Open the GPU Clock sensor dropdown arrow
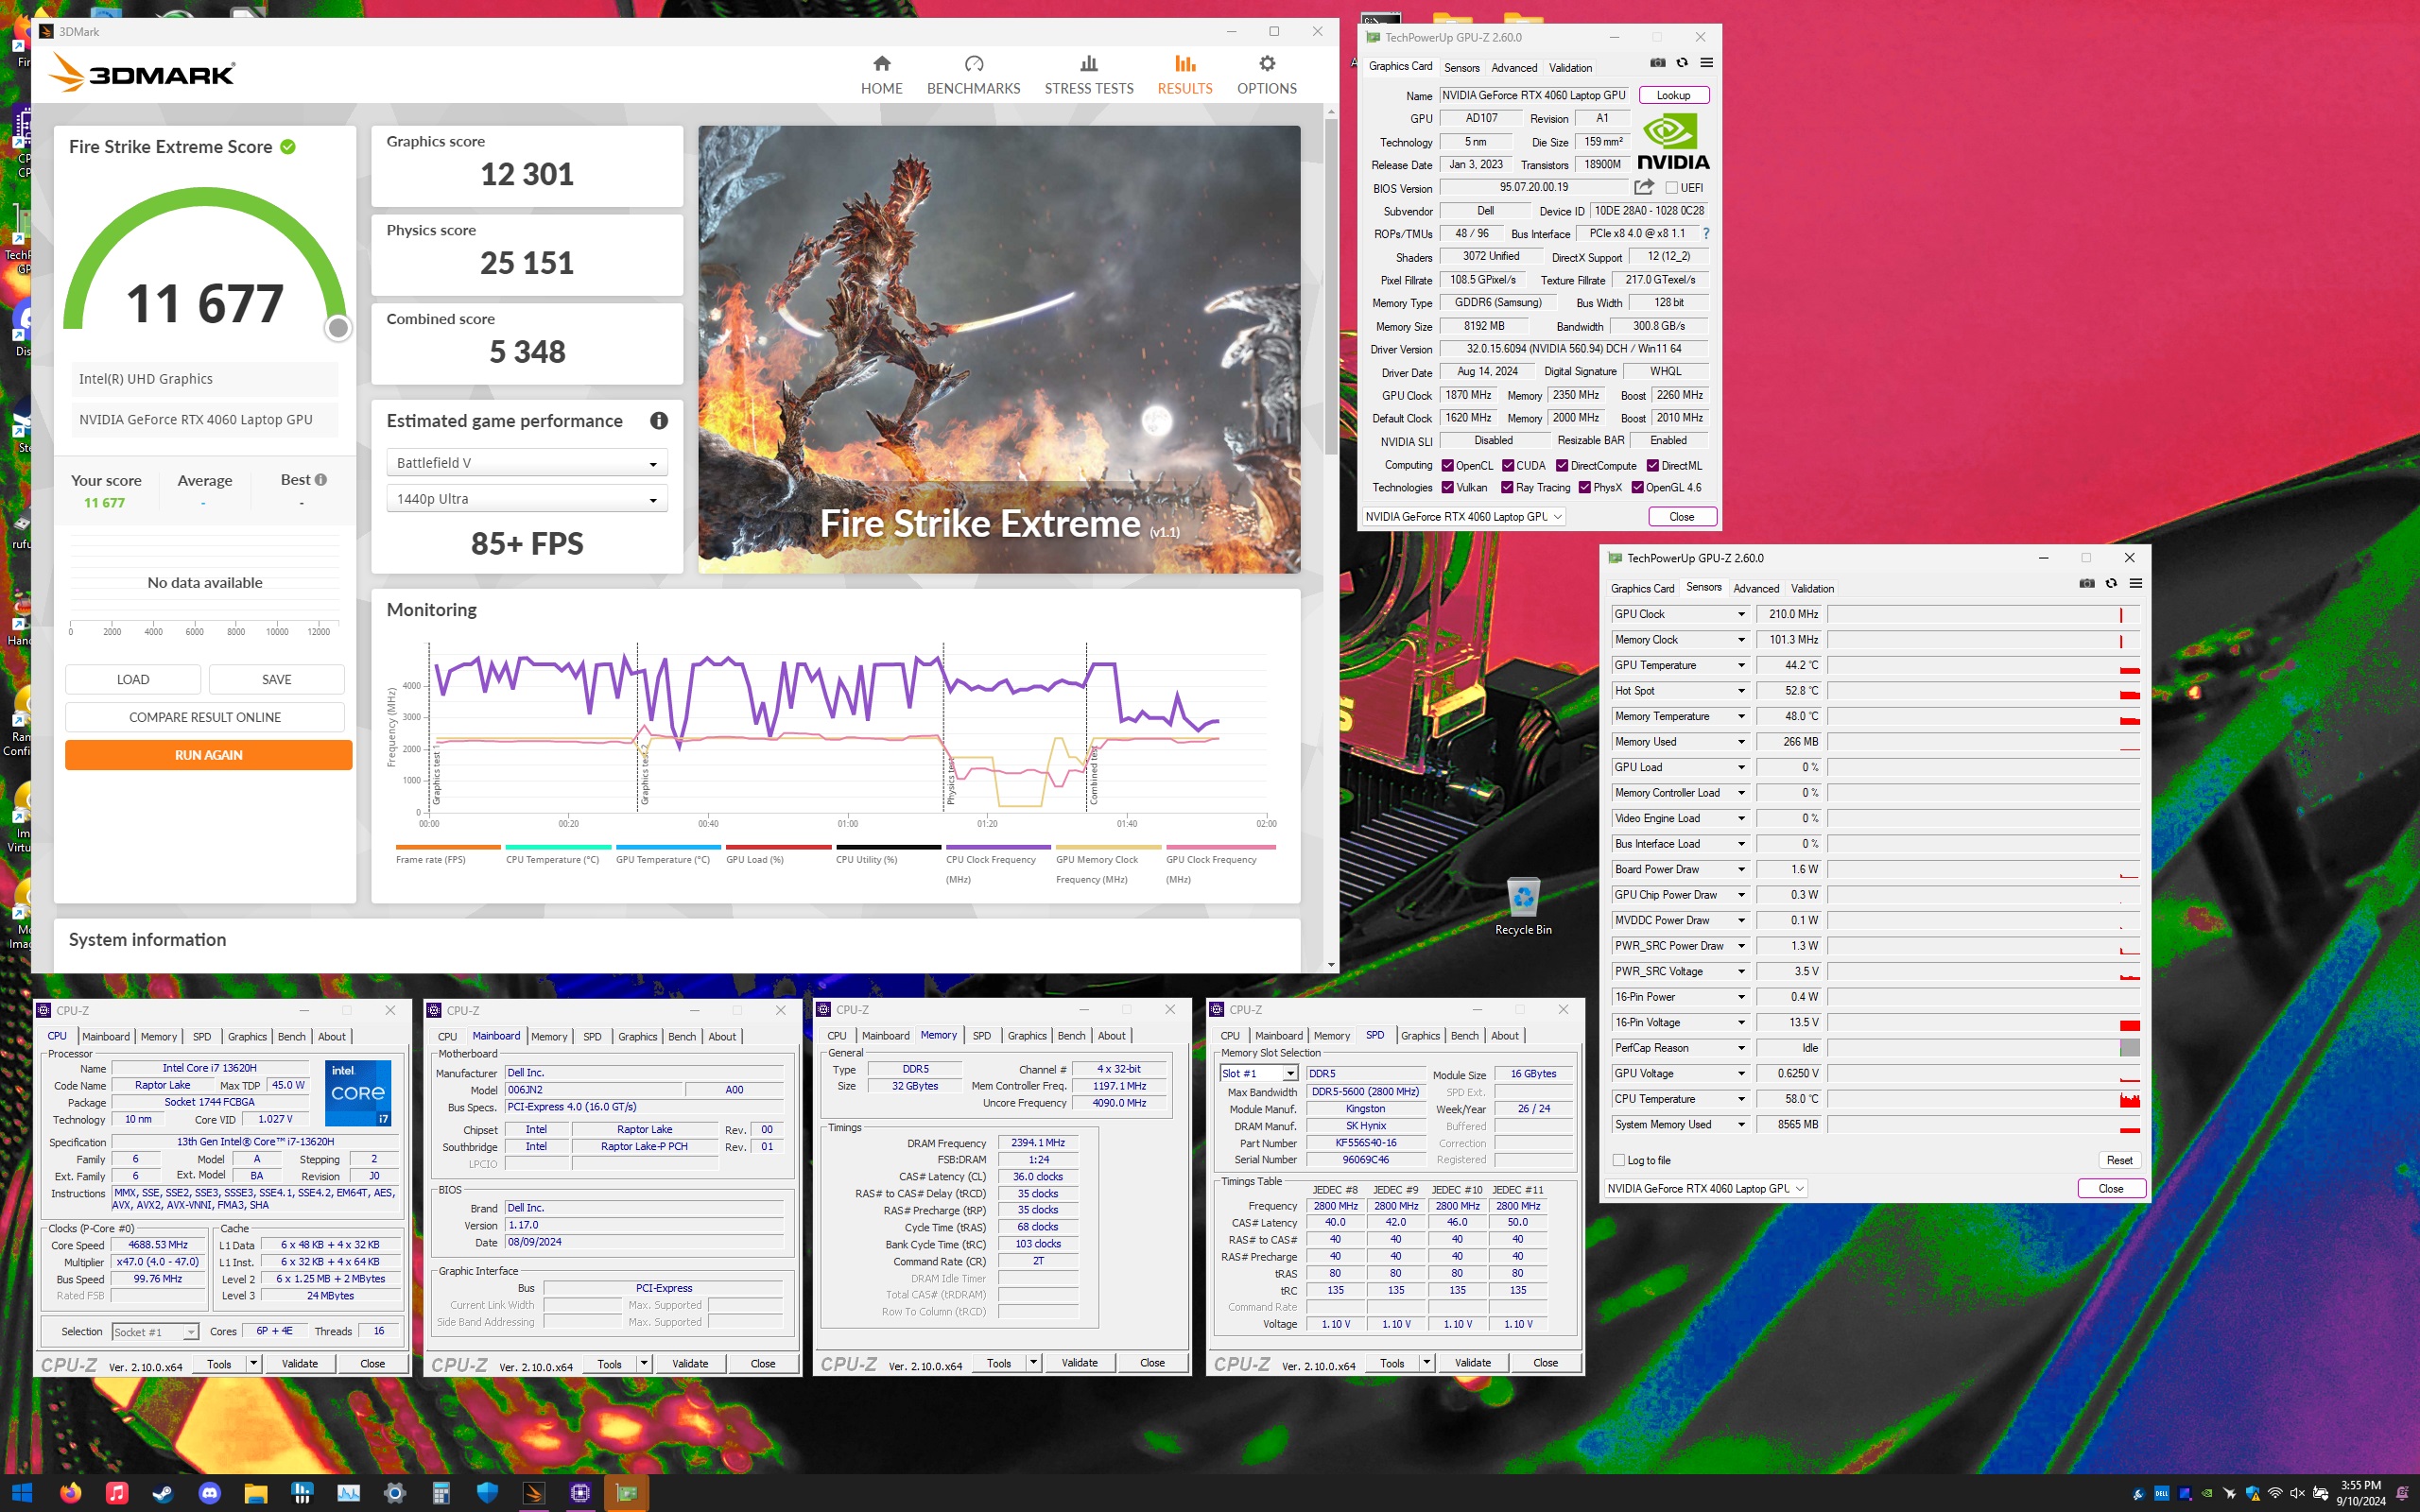Viewport: 2420px width, 1512px height. point(1741,615)
